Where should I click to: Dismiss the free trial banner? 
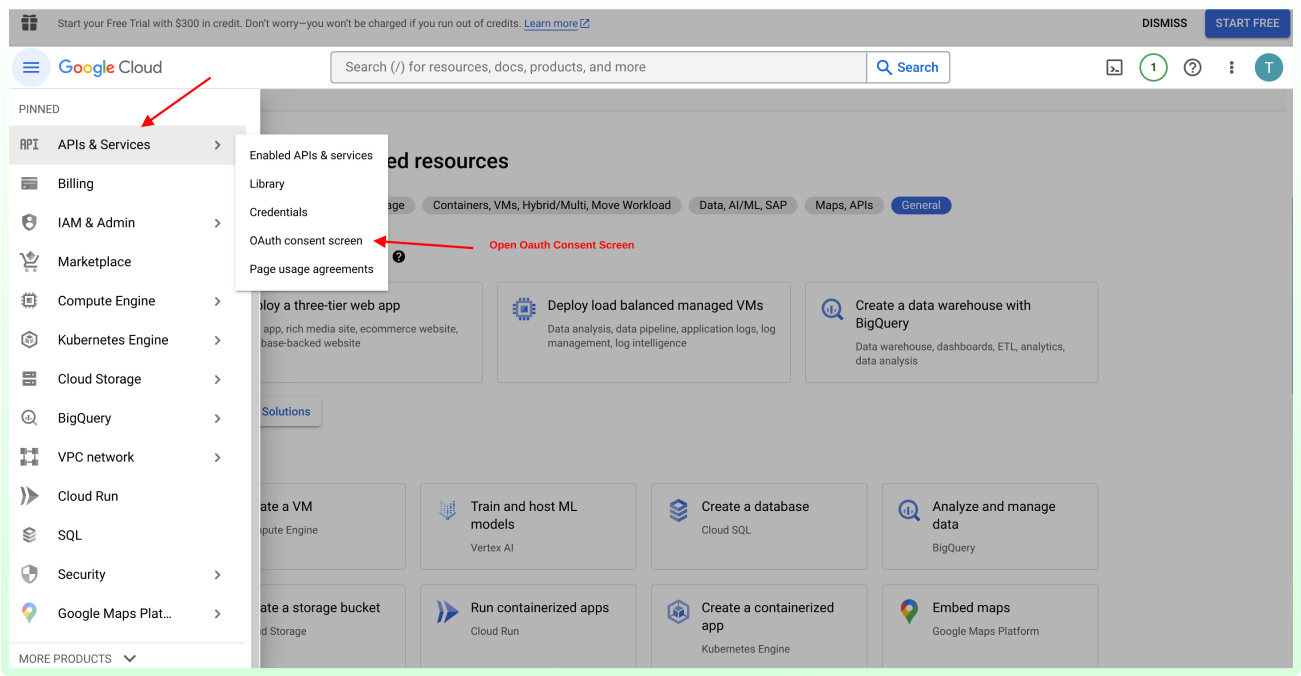pyautogui.click(x=1164, y=23)
